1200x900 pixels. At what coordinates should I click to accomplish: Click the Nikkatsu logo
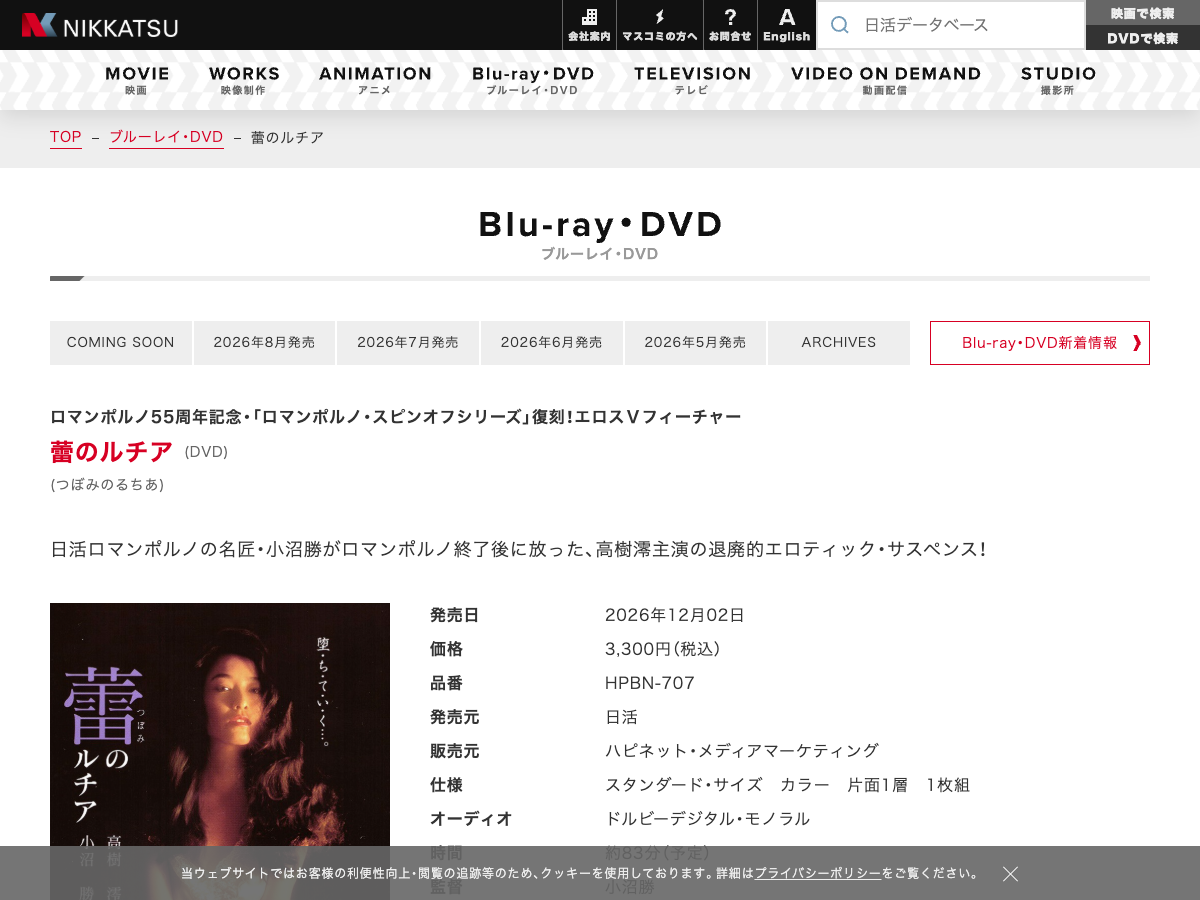100,25
